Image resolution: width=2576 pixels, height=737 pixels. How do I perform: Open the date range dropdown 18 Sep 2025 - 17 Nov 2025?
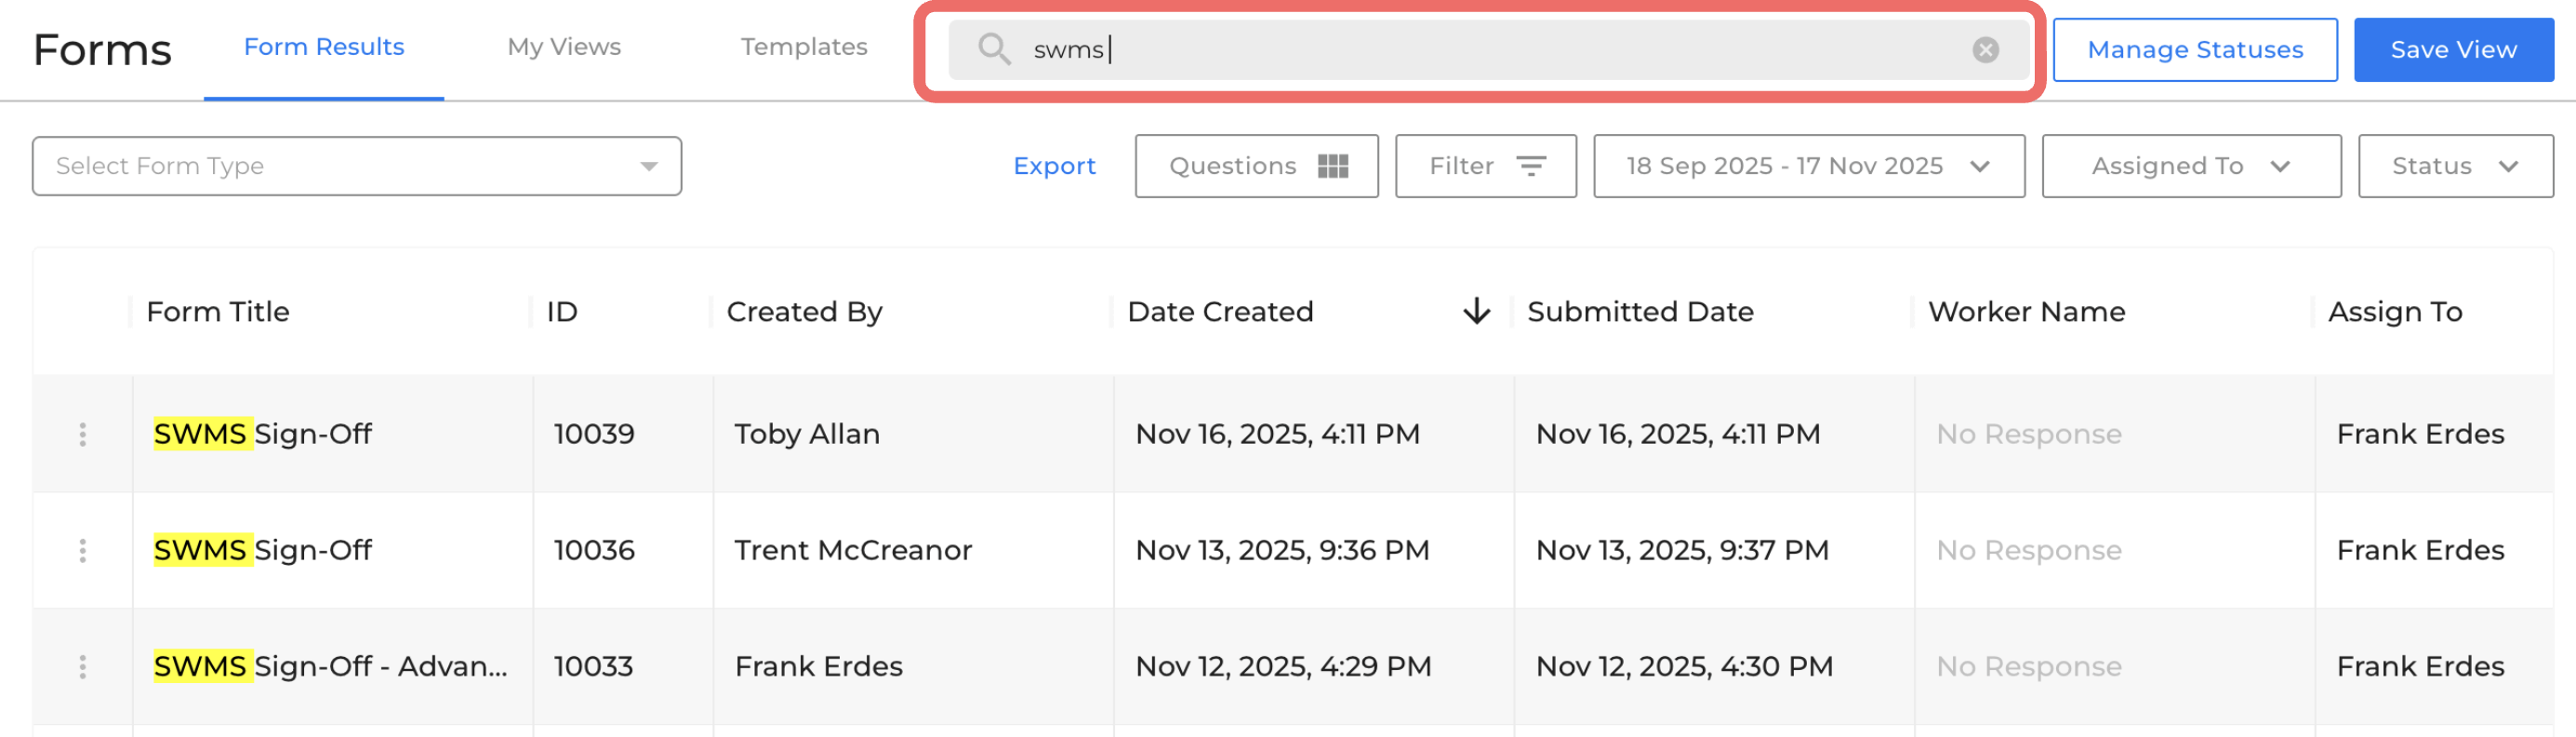[x=1808, y=166]
